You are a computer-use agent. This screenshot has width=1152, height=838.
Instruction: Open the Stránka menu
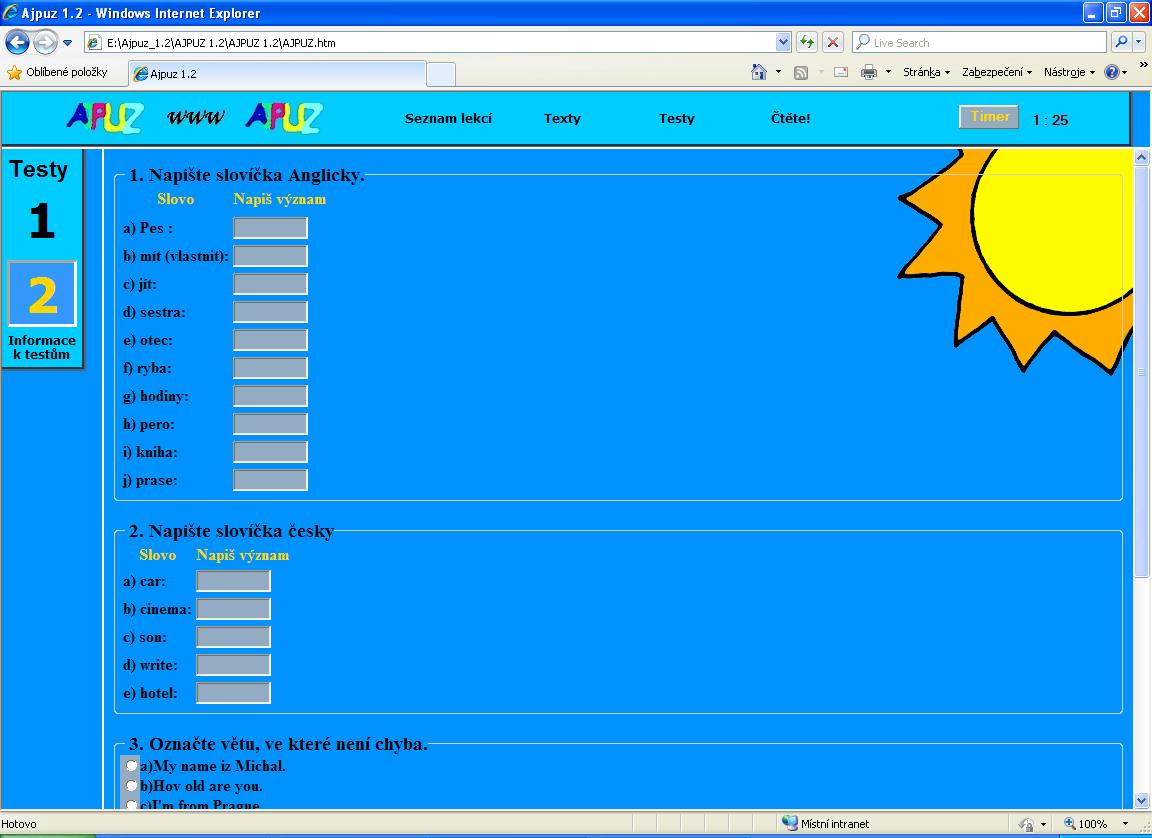tap(926, 72)
